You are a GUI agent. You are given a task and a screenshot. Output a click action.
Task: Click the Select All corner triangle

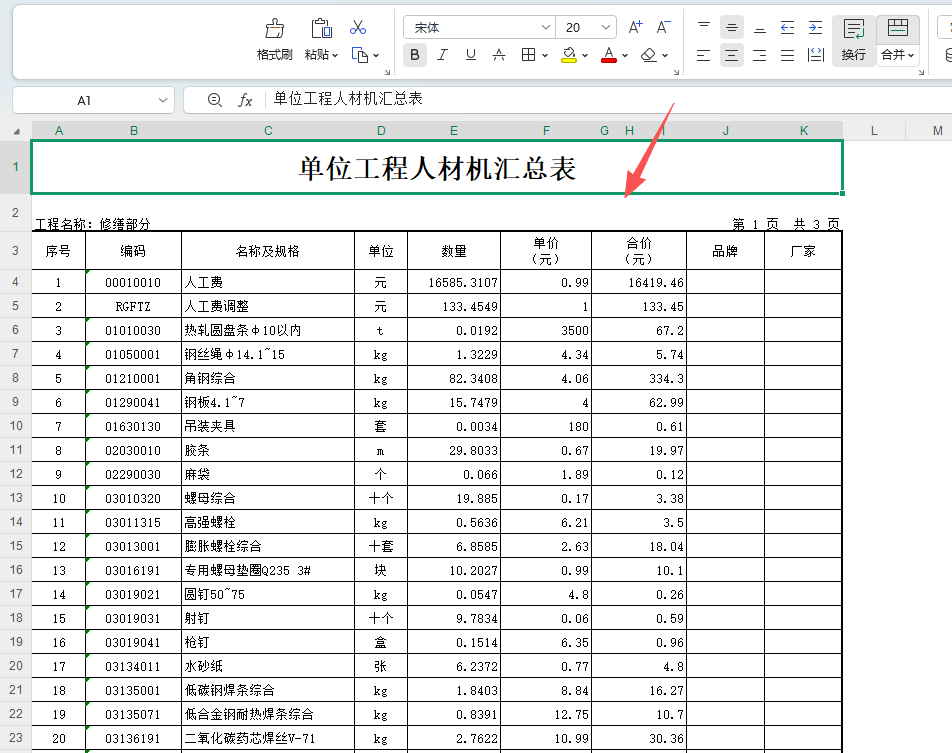[17, 131]
